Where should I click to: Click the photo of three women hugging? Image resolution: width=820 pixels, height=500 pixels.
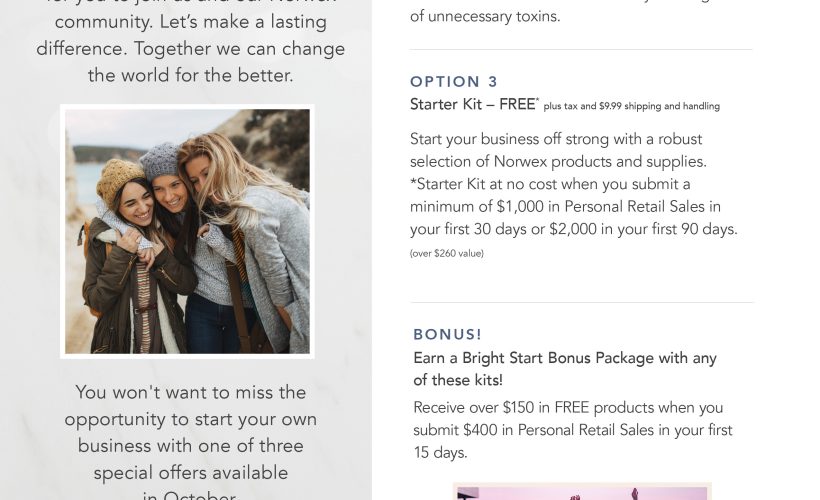click(187, 231)
